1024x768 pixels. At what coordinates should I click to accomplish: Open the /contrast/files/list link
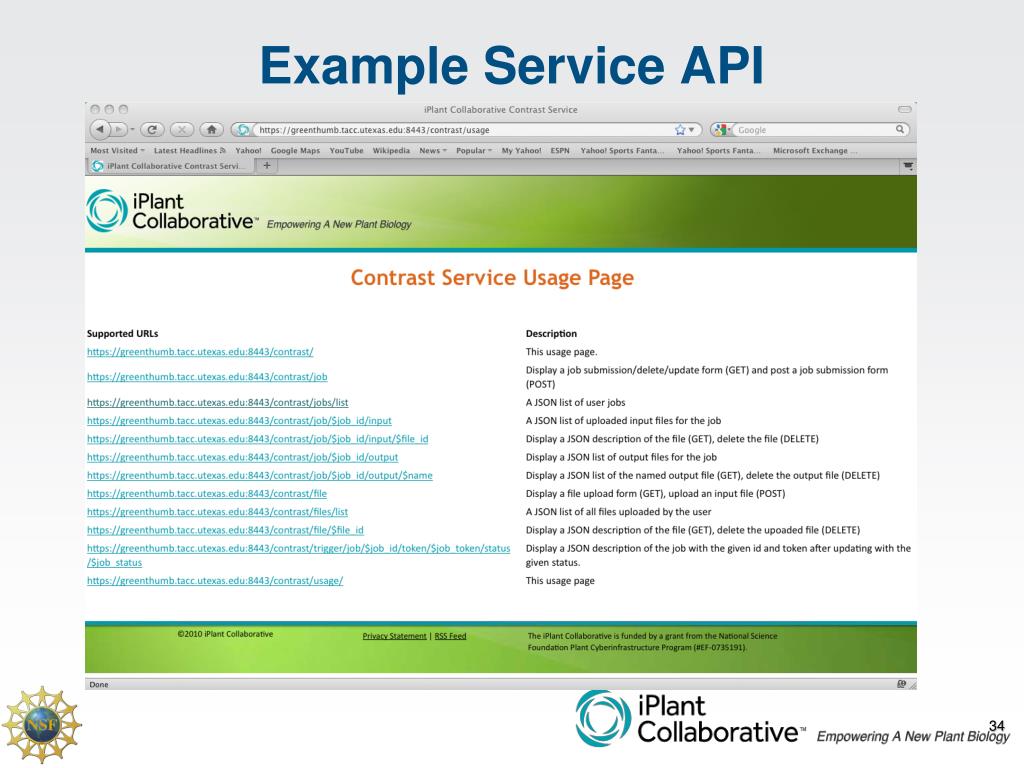pyautogui.click(x=217, y=512)
